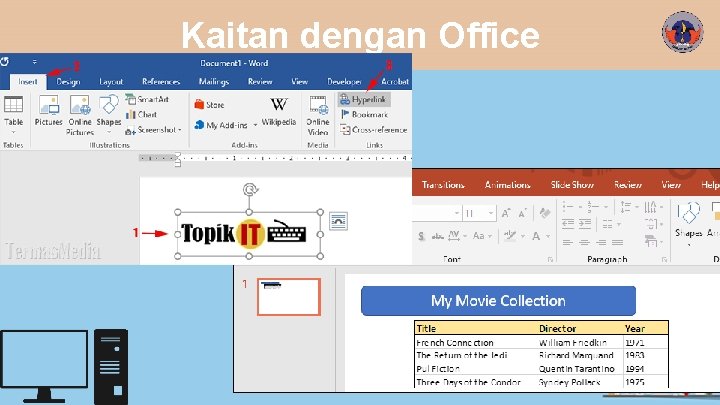
Task: Toggle text shadow in PowerPoint
Action: (x=421, y=236)
